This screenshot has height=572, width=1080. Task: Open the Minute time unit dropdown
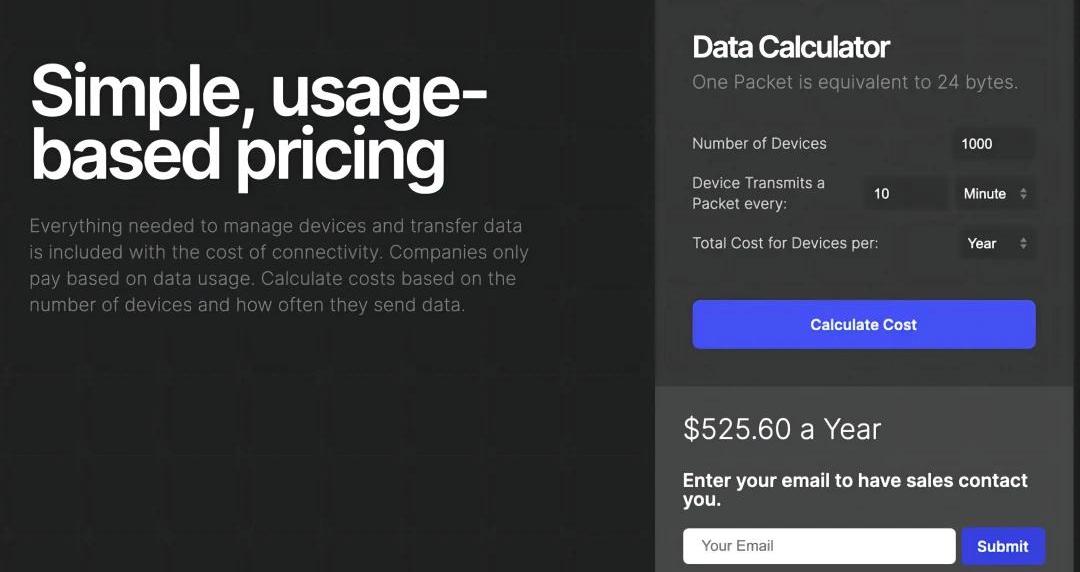coord(994,194)
